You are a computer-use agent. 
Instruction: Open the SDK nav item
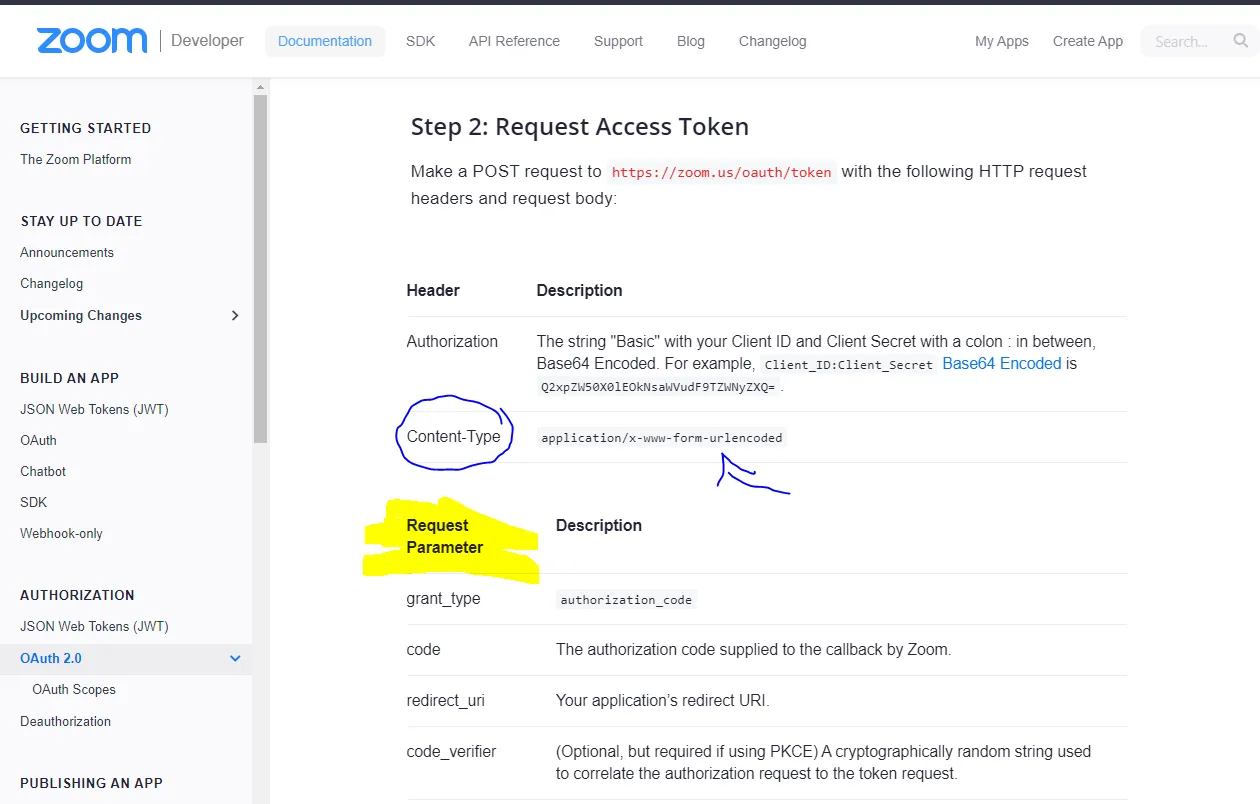pyautogui.click(x=420, y=41)
